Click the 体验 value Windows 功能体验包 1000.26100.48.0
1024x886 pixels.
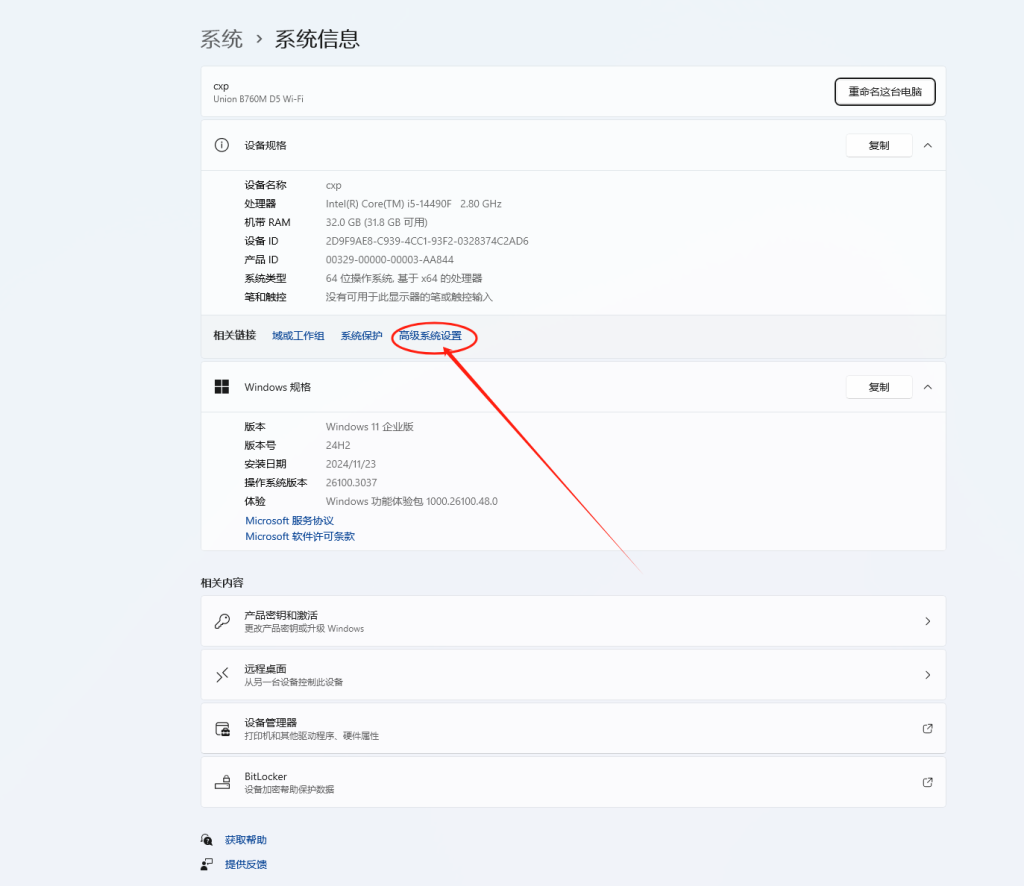(x=411, y=501)
